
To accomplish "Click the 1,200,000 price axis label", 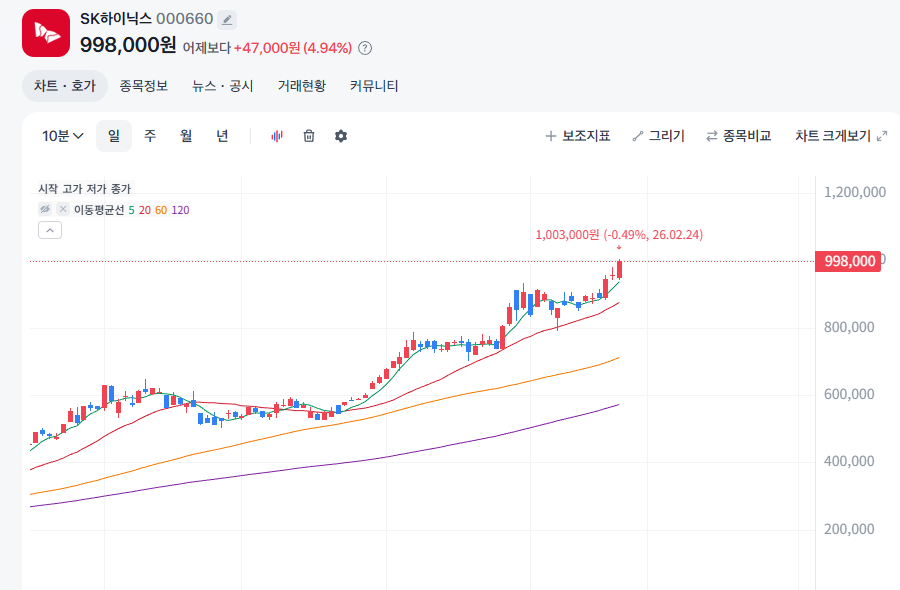I will 855,192.
